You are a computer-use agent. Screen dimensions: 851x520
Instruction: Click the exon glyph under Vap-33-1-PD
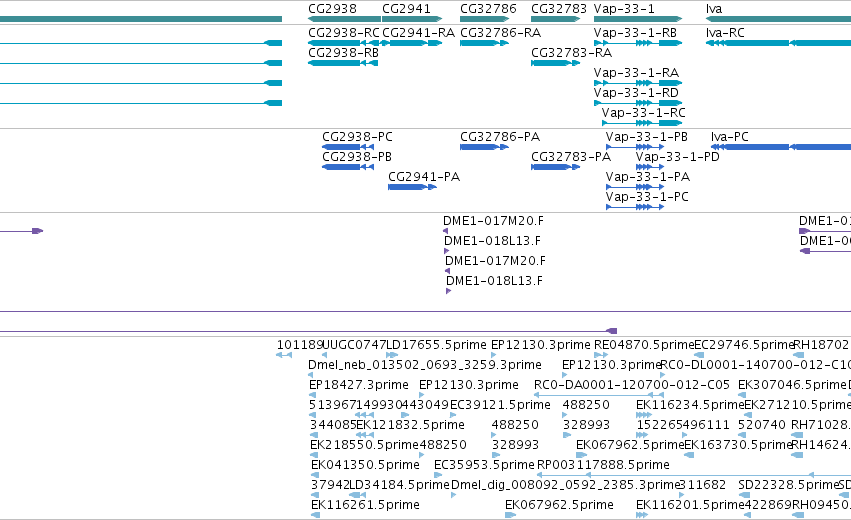pos(650,167)
